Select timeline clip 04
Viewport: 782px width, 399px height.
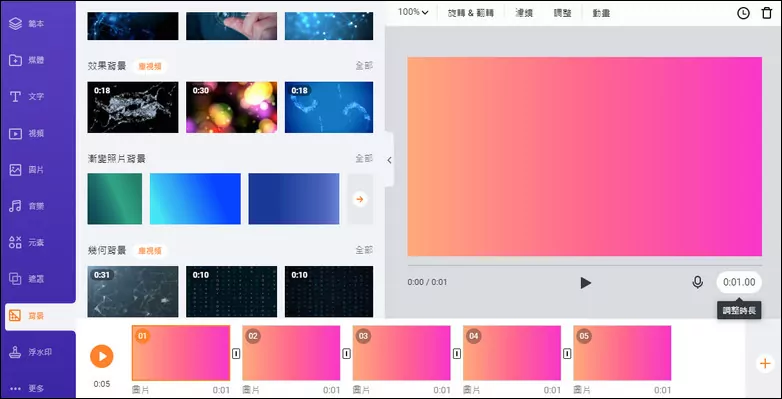click(x=512, y=353)
